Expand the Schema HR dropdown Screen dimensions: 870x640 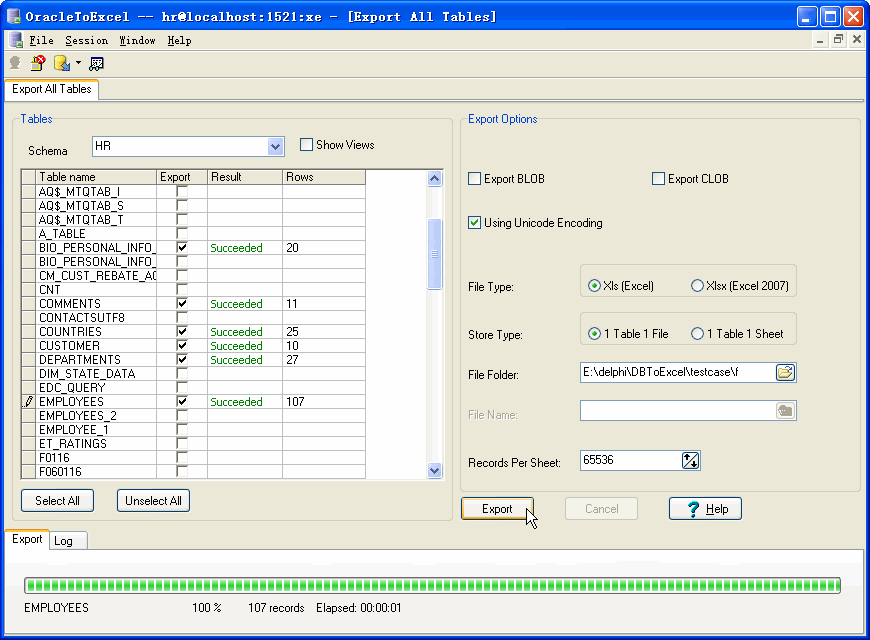click(x=276, y=147)
